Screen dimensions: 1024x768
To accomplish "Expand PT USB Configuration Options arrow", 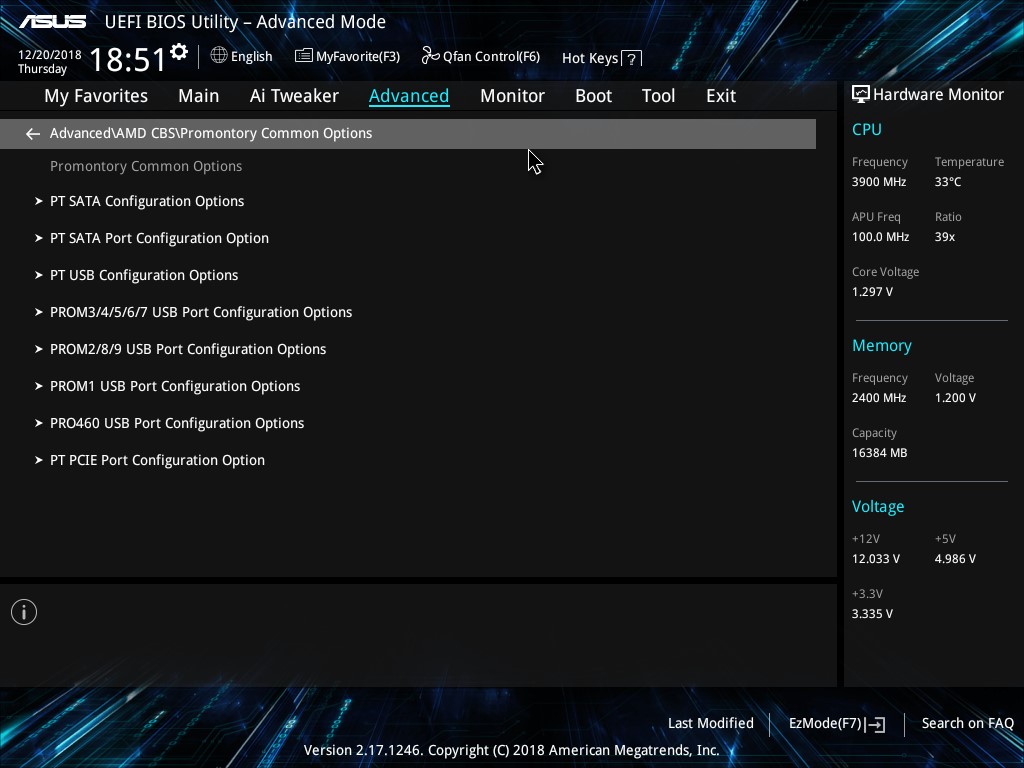I will click(x=39, y=275).
